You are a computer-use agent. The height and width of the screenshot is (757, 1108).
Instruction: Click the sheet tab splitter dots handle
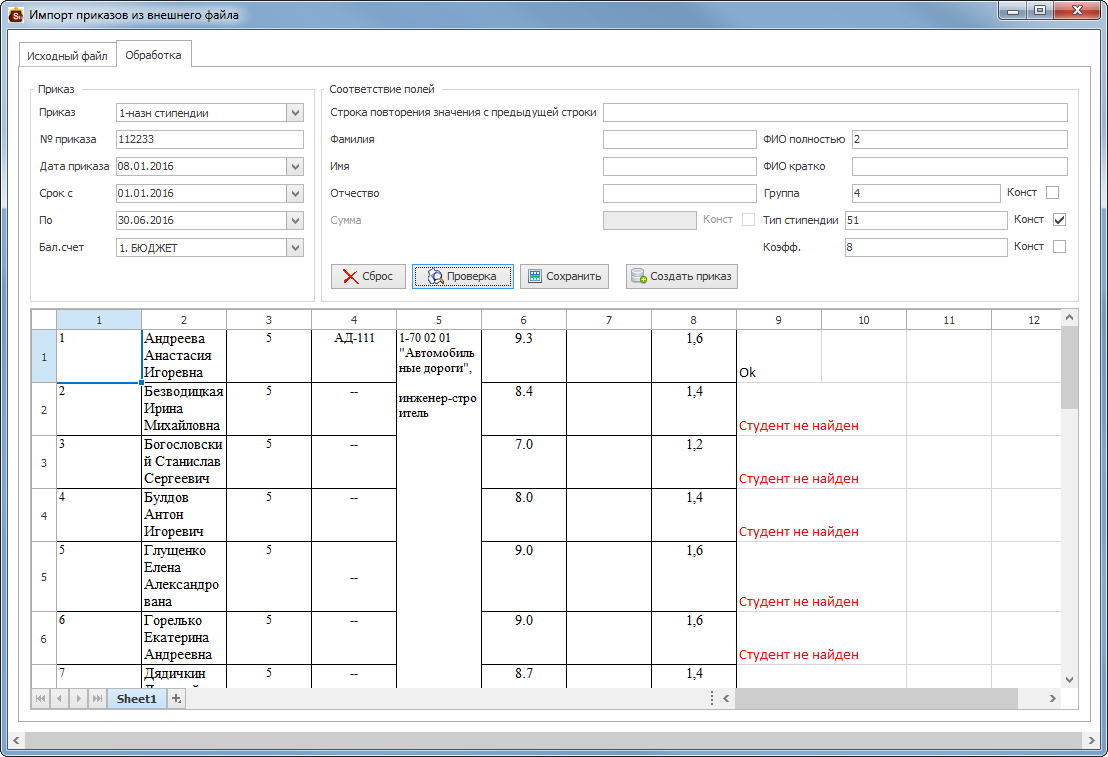711,698
